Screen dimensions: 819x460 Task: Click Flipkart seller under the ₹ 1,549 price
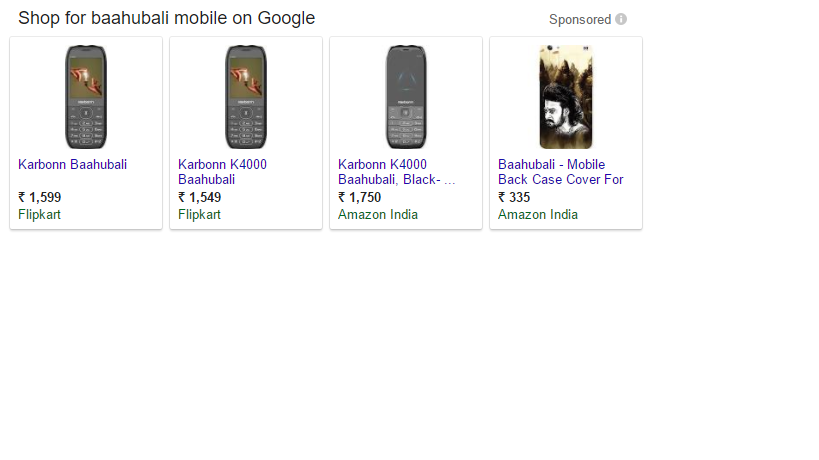[x=200, y=214]
